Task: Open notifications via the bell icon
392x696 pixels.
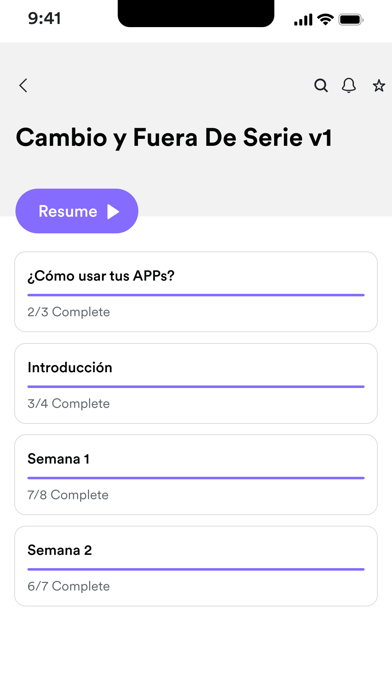Action: [349, 85]
